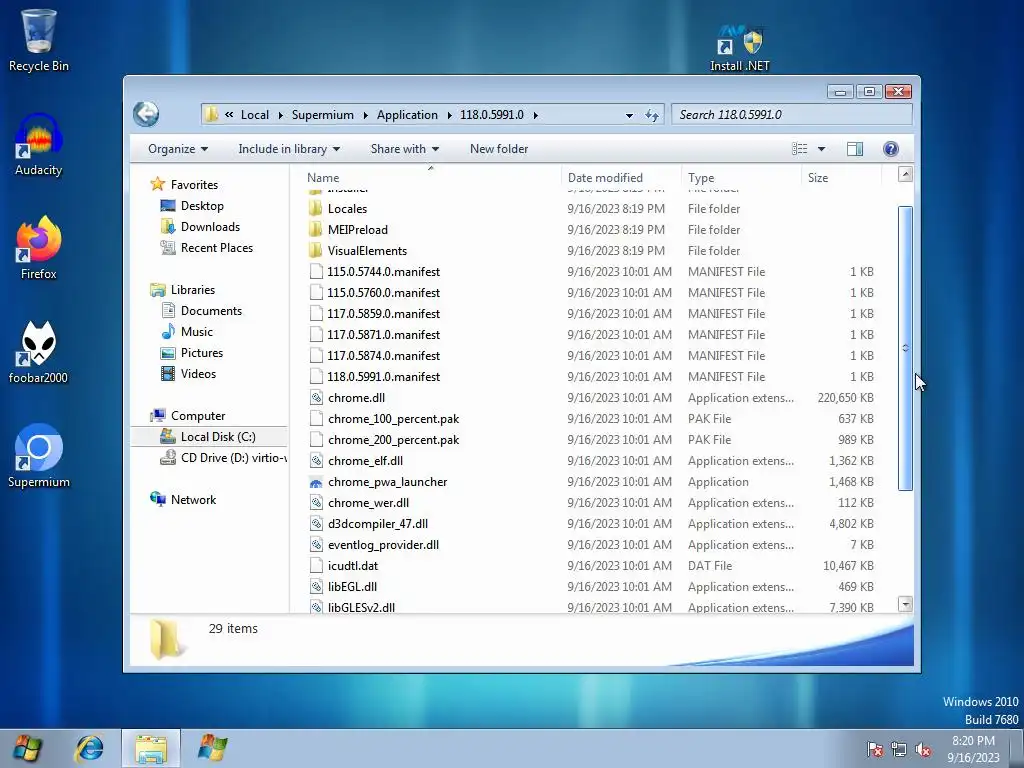Select chrome_pwa_launcher application icon
This screenshot has height=768, width=1024.
click(316, 482)
